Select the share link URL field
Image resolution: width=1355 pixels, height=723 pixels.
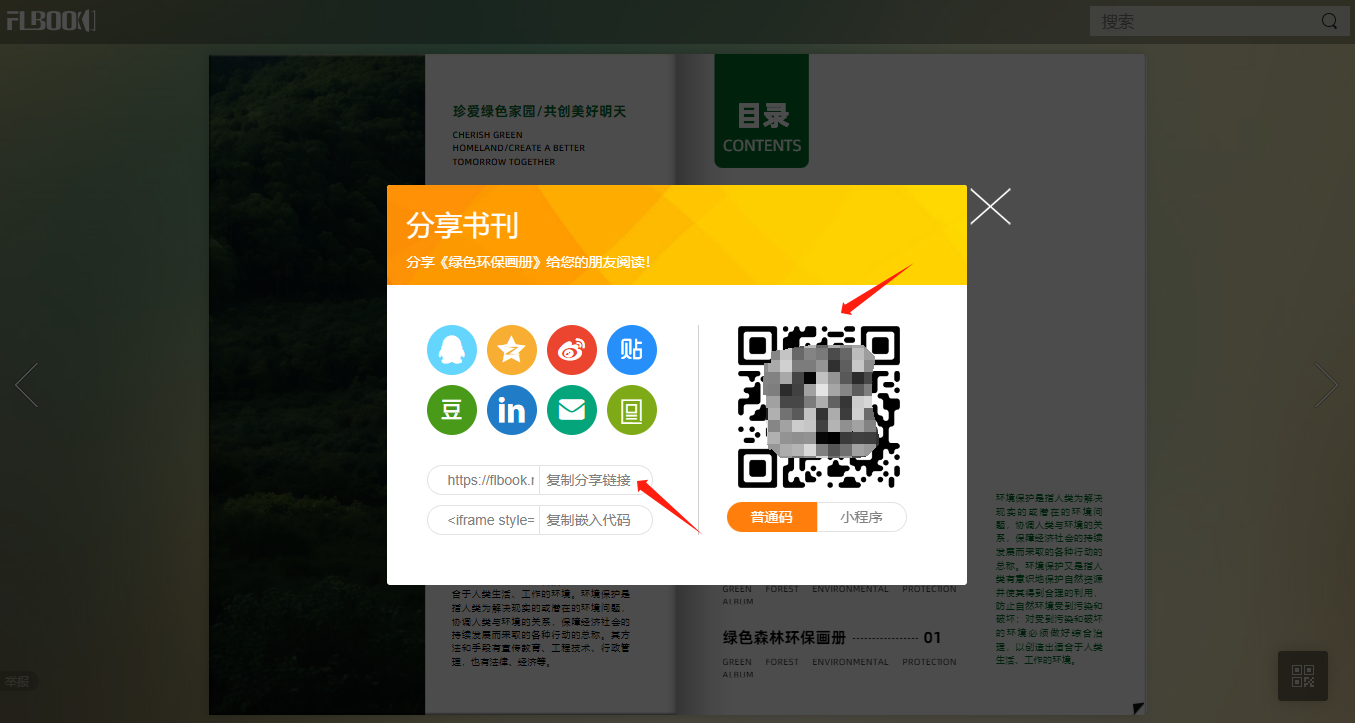(484, 480)
